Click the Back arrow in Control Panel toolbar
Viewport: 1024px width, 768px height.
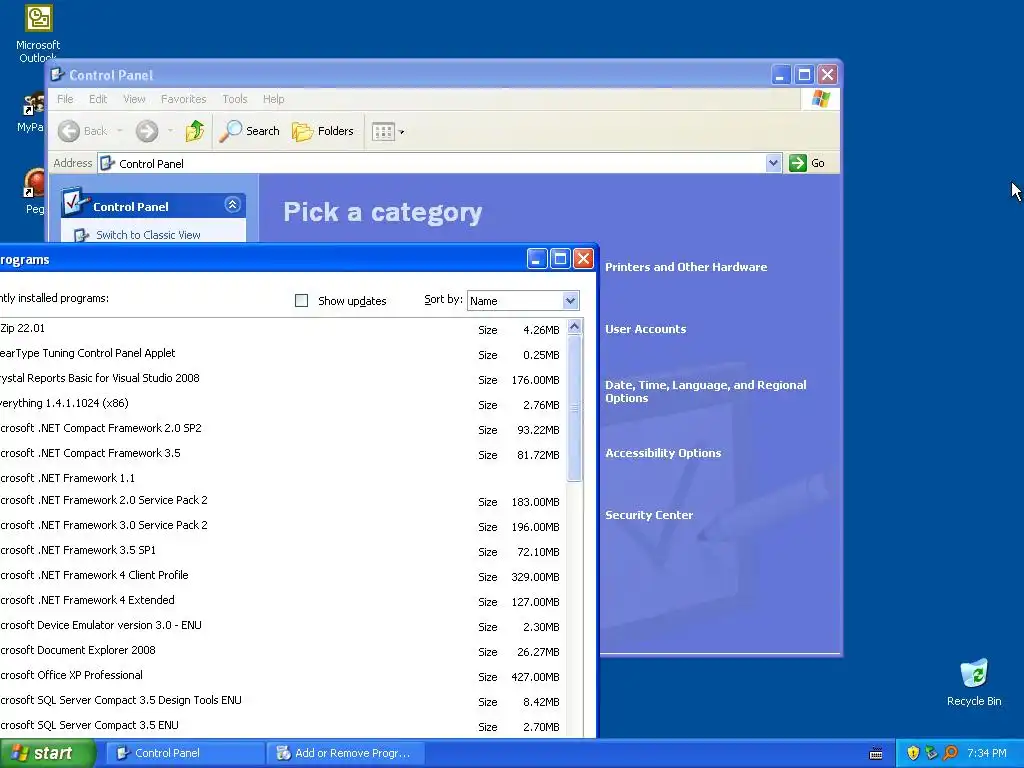click(x=69, y=131)
